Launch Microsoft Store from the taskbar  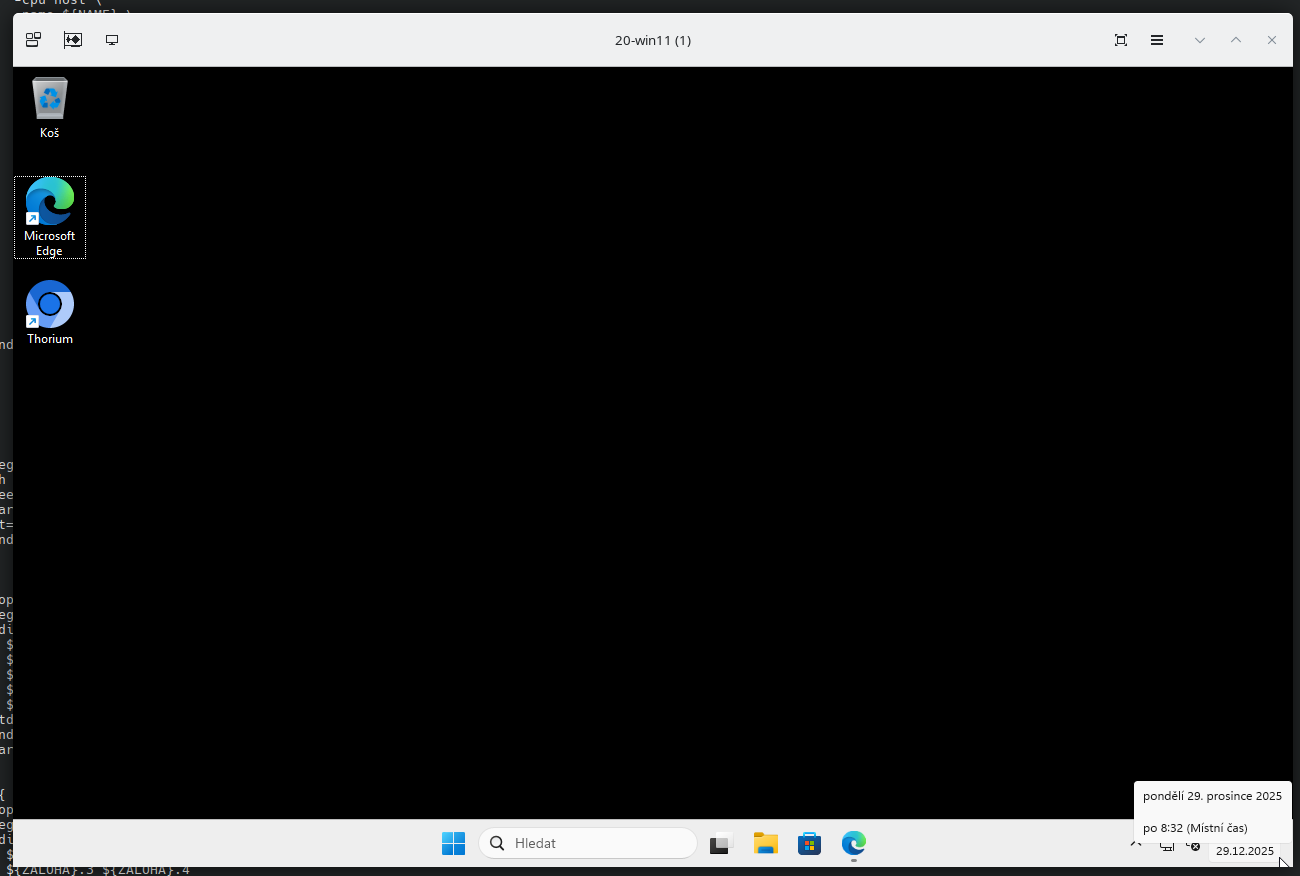(x=809, y=843)
